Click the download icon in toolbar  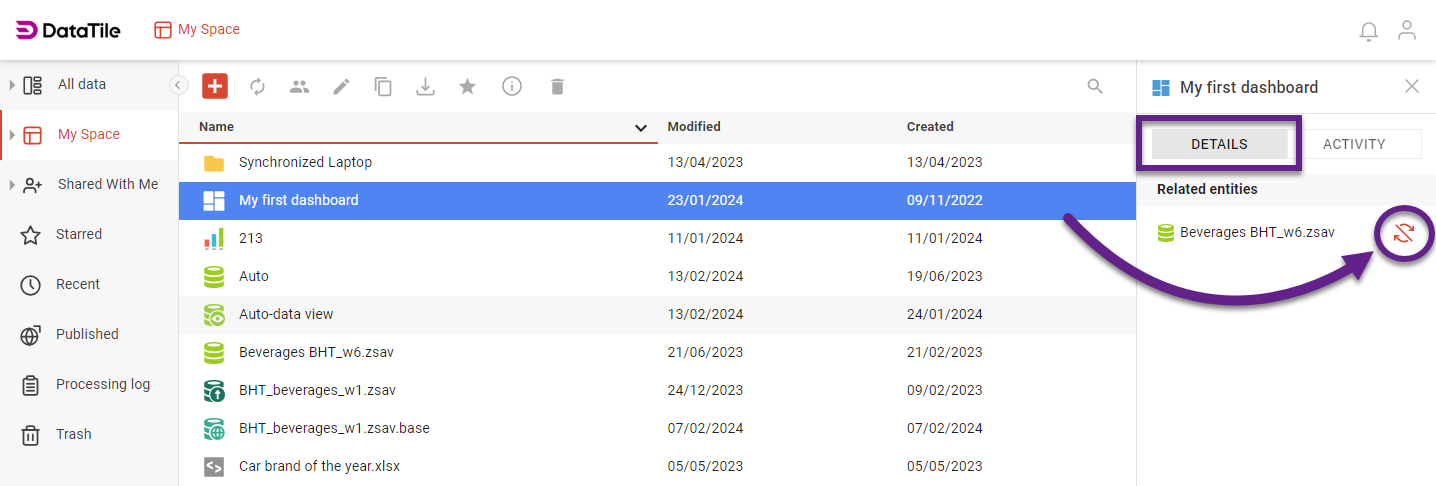coord(425,87)
